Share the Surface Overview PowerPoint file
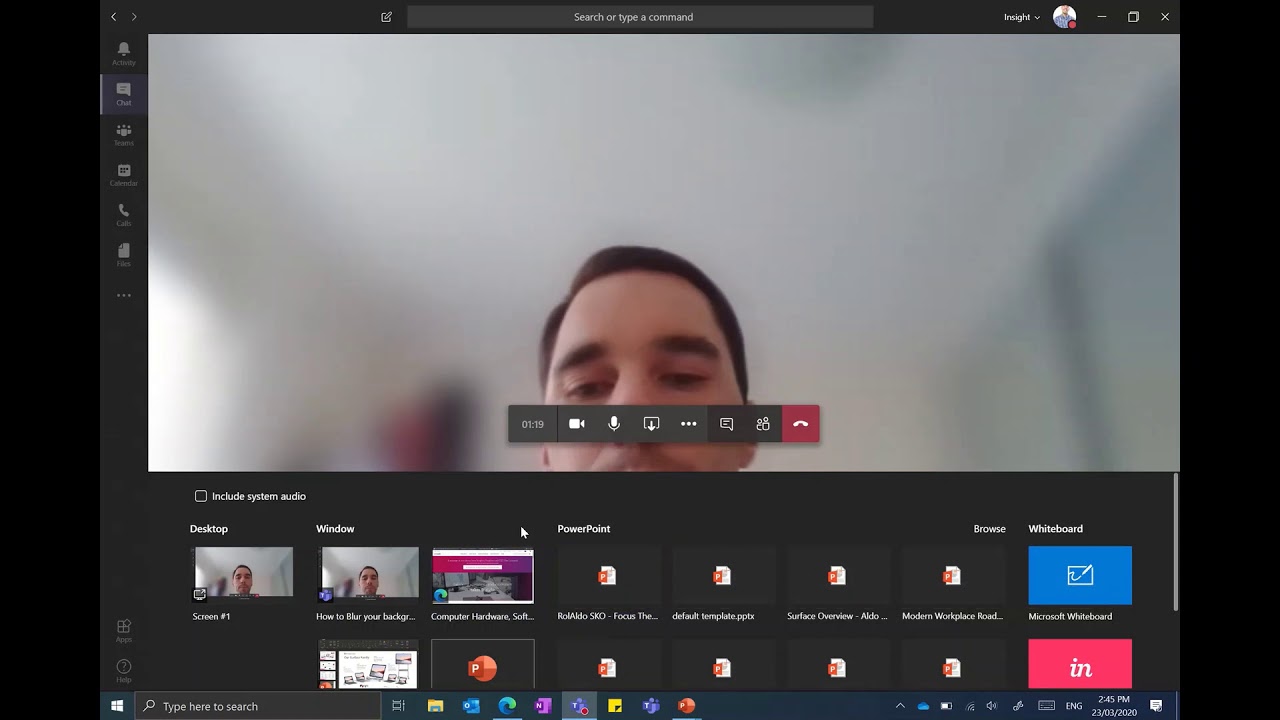1280x720 pixels. (x=837, y=584)
